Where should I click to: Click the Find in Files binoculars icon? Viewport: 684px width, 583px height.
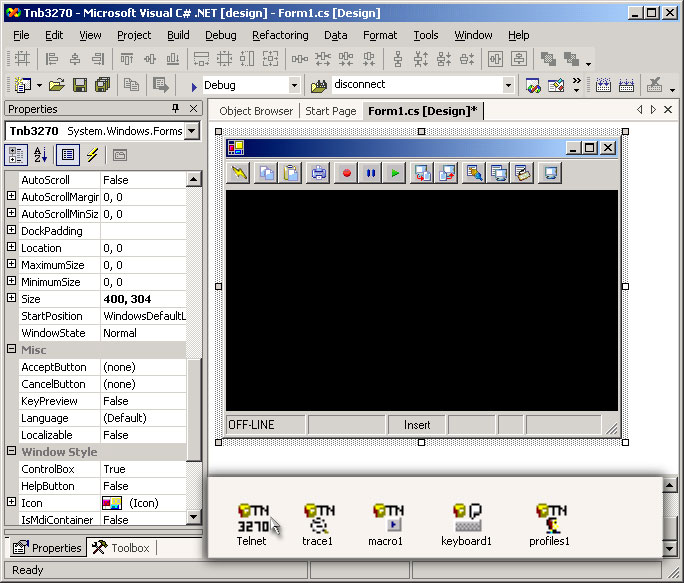[319, 86]
